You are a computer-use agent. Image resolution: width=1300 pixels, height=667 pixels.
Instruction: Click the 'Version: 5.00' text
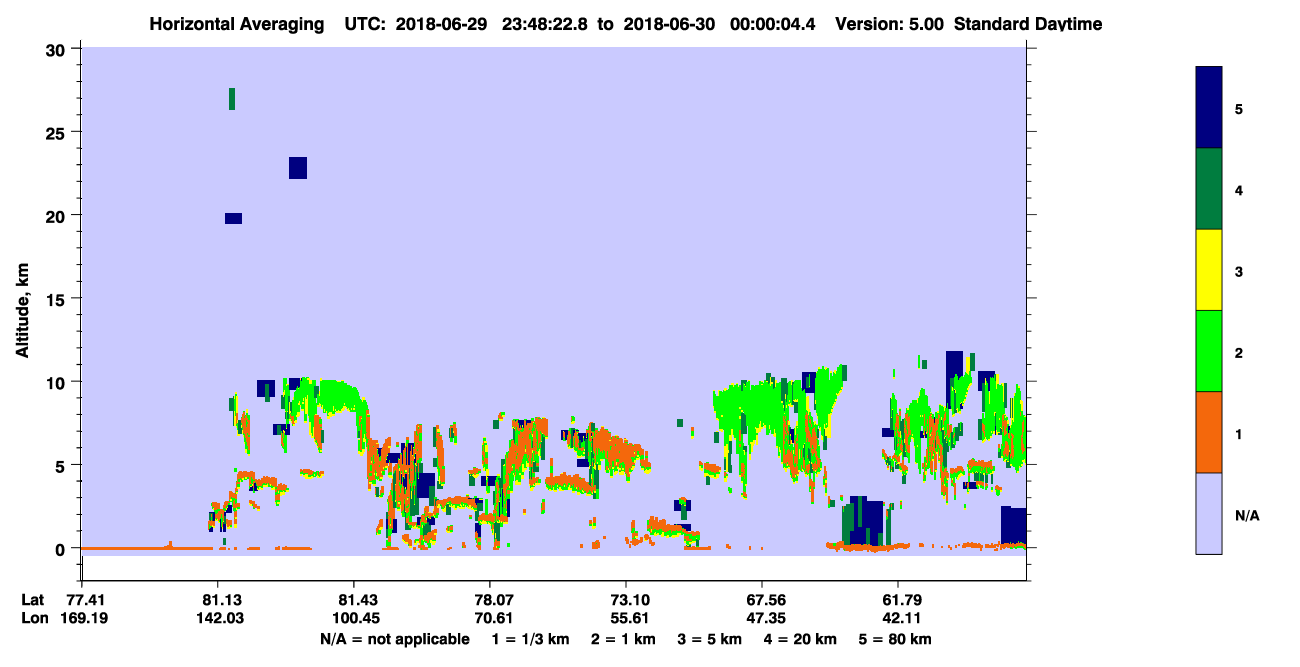tap(889, 23)
